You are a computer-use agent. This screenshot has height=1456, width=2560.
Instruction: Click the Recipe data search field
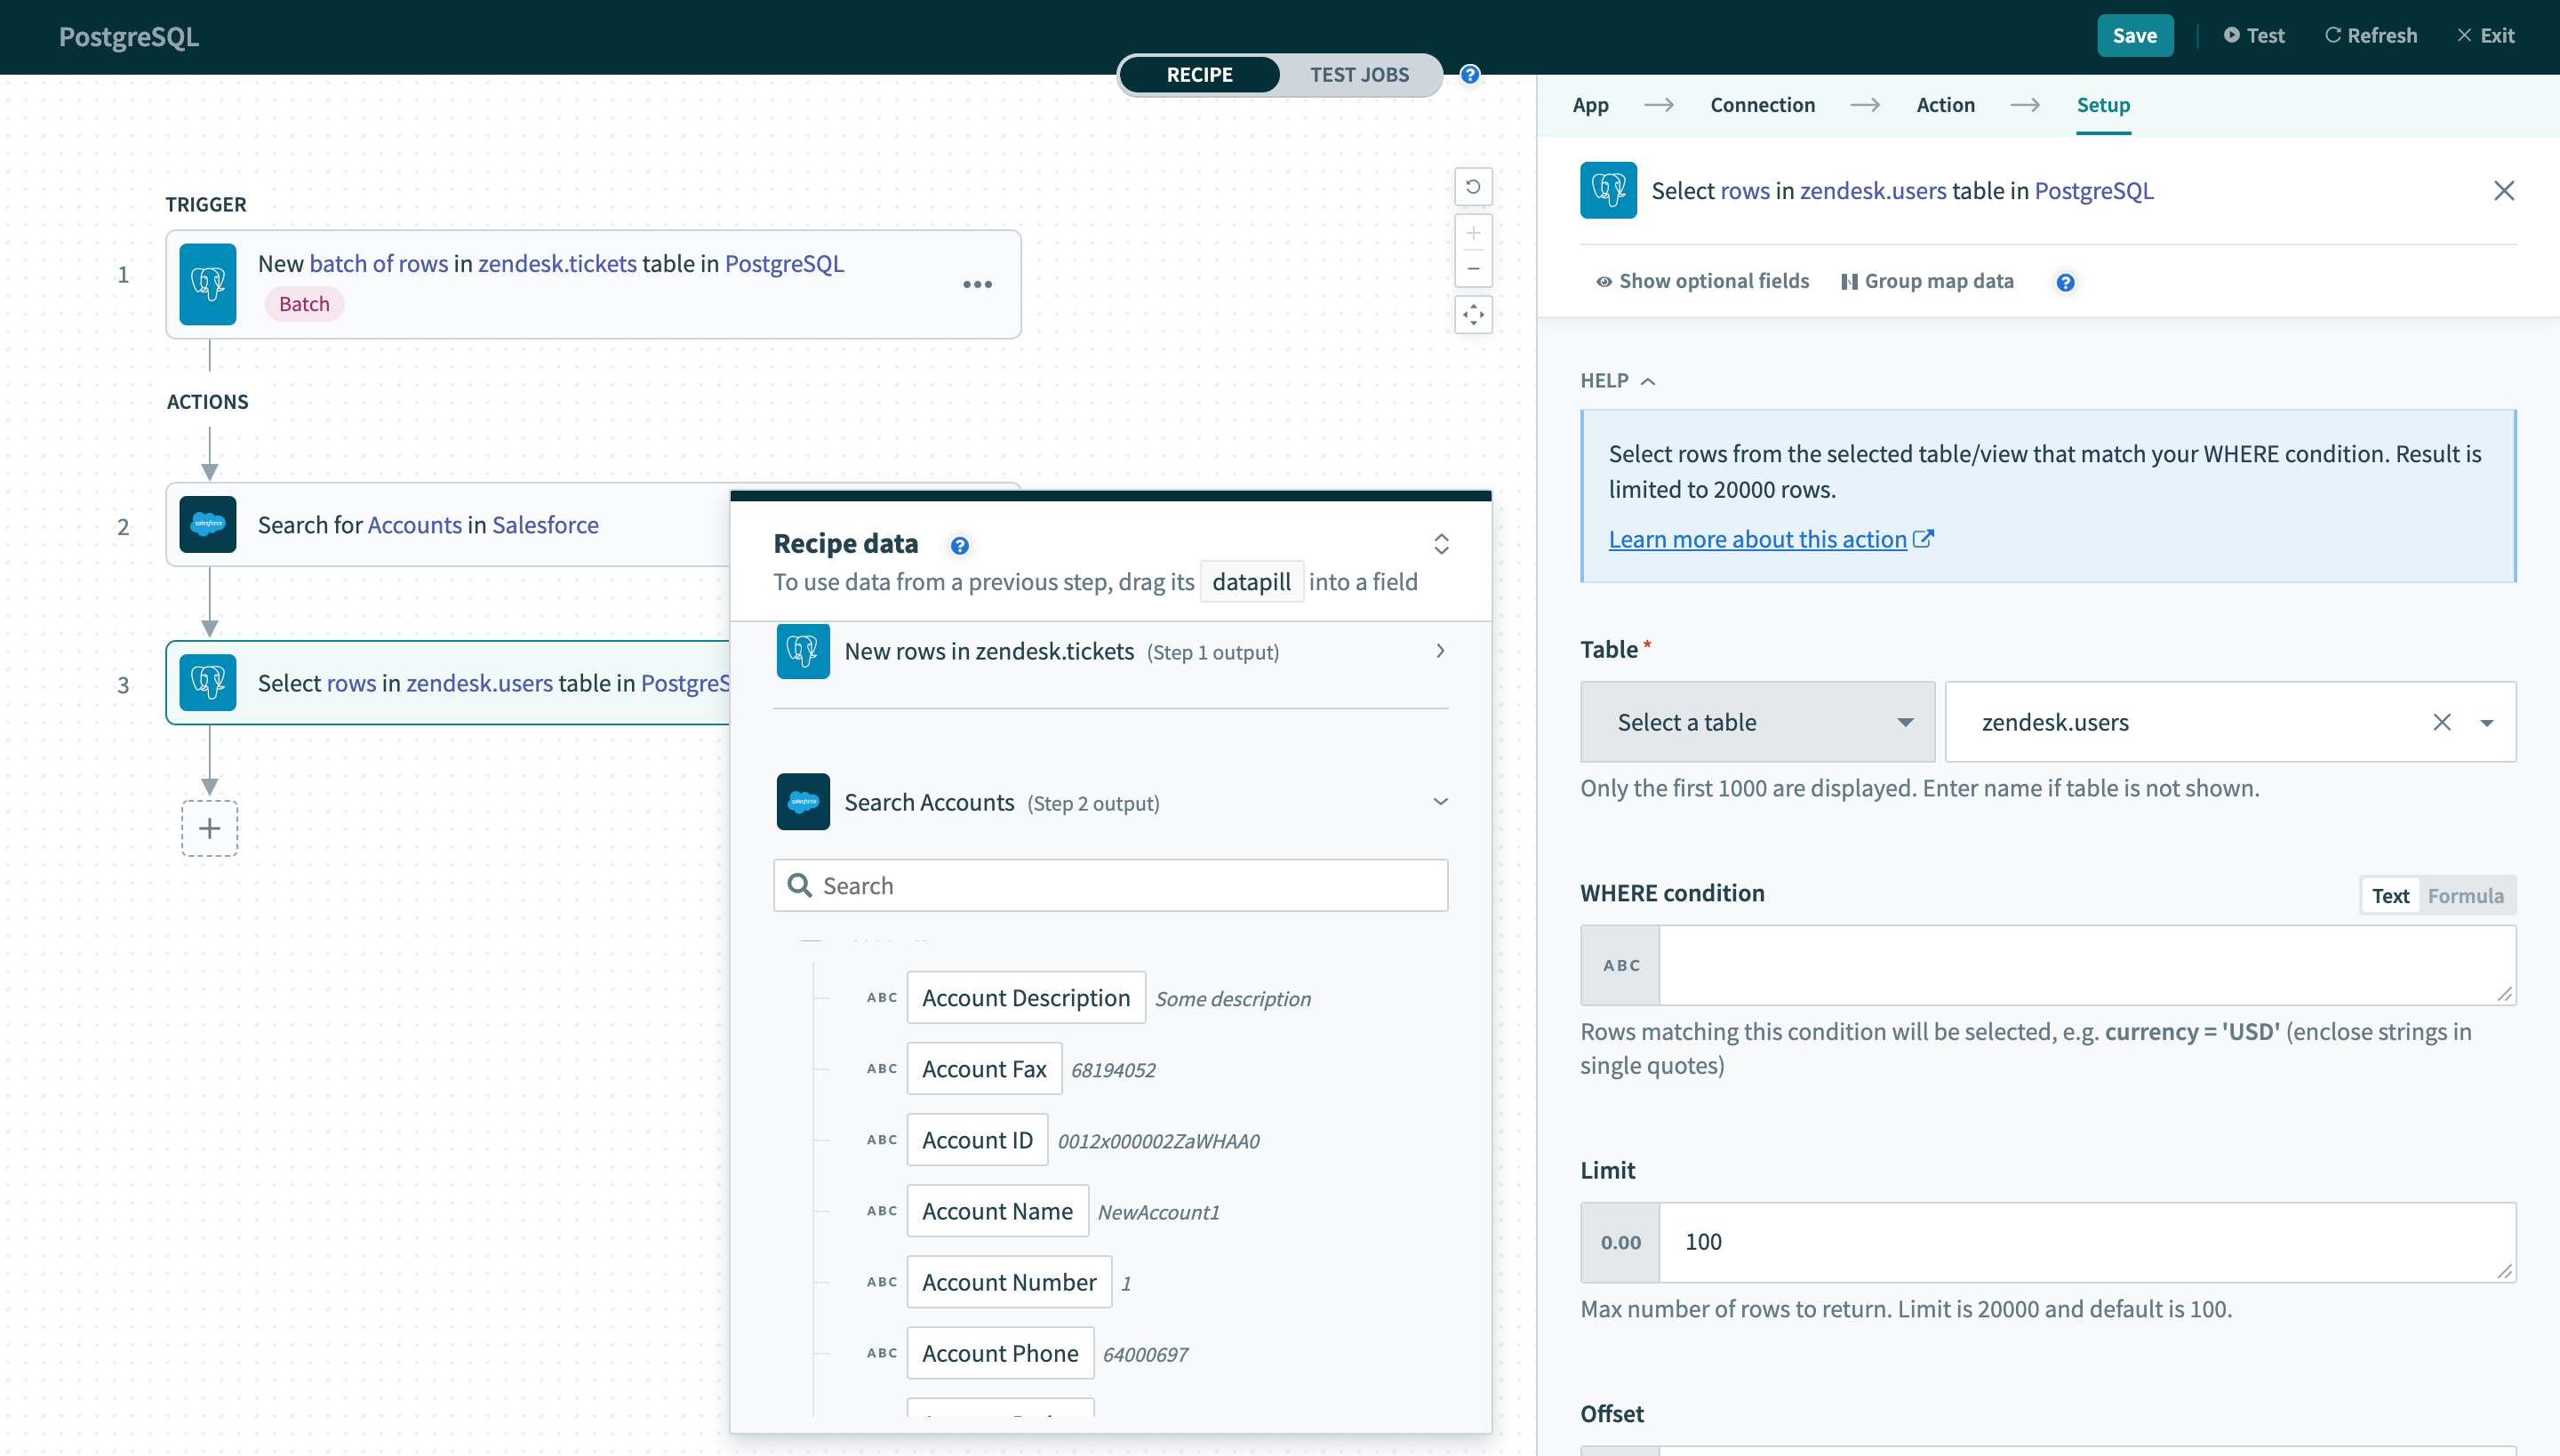(1110, 885)
